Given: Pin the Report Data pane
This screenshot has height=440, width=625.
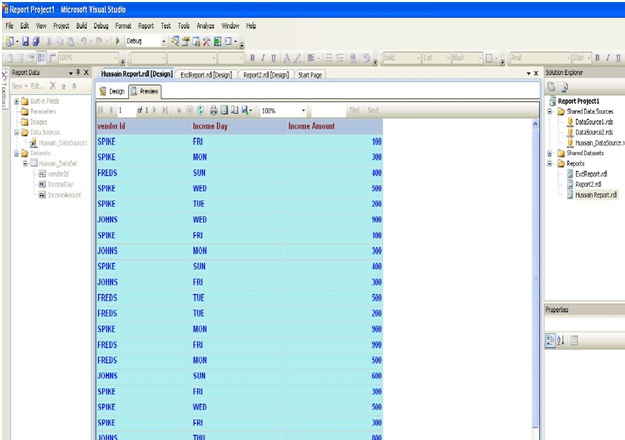Looking at the screenshot, I should point(78,73).
